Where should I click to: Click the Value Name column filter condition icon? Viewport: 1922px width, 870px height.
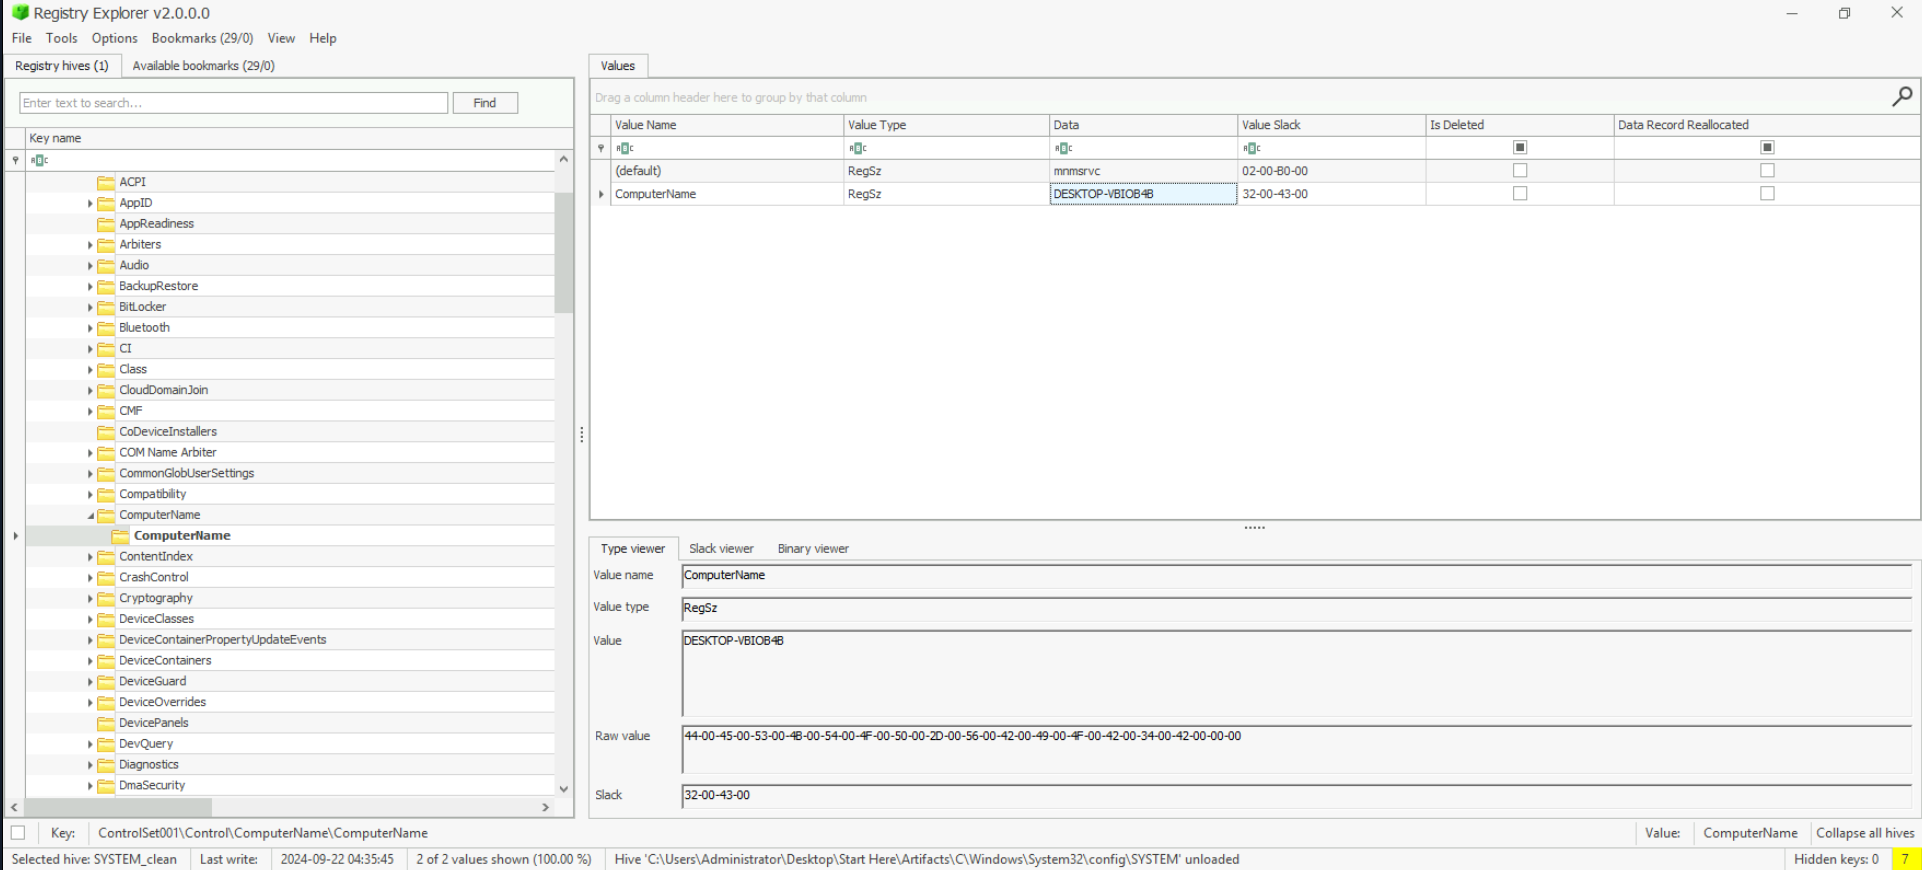tap(625, 148)
